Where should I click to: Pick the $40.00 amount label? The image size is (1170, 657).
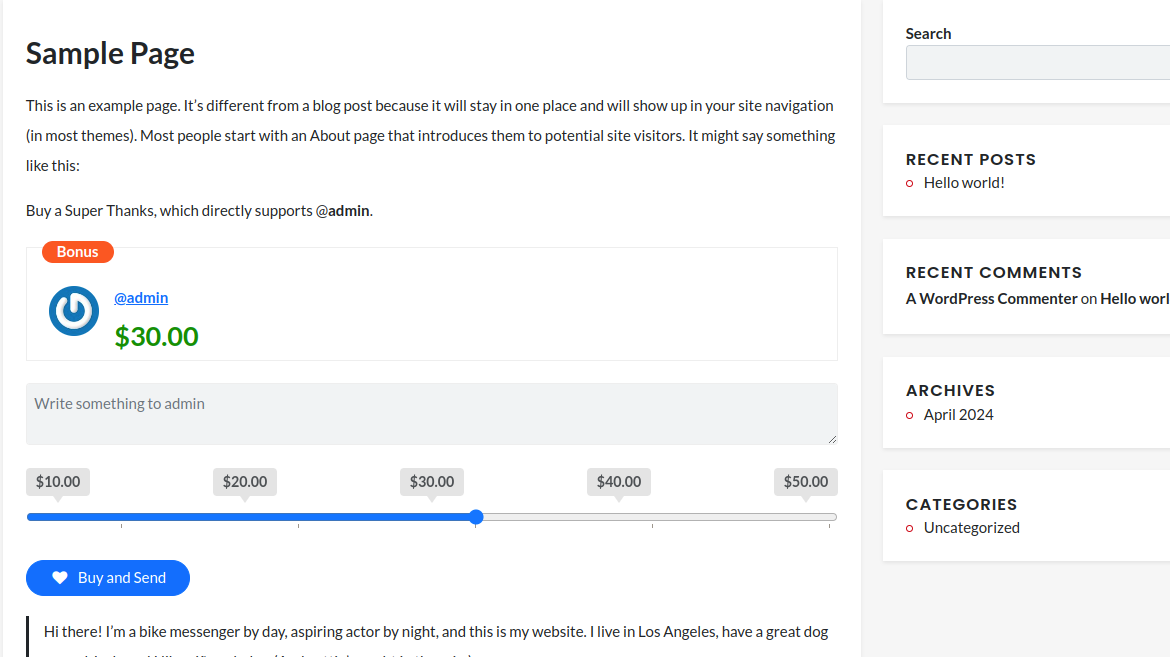tap(619, 482)
